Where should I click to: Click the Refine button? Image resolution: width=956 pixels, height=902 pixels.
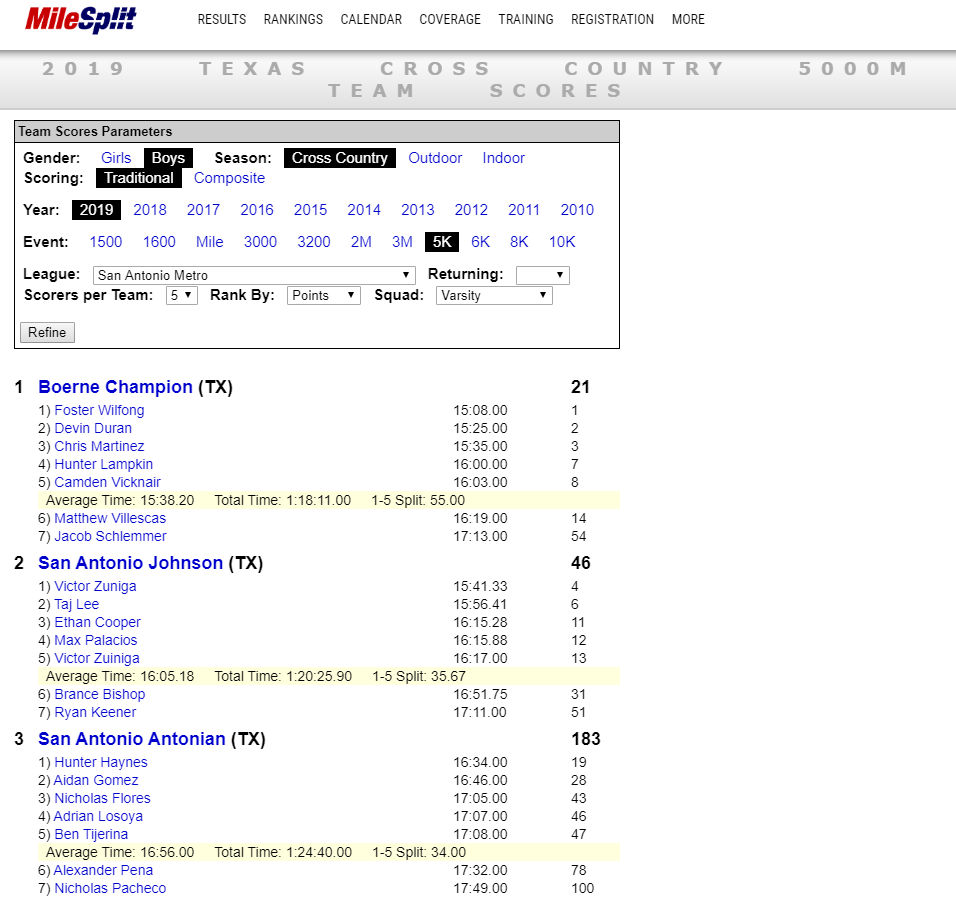(x=46, y=331)
